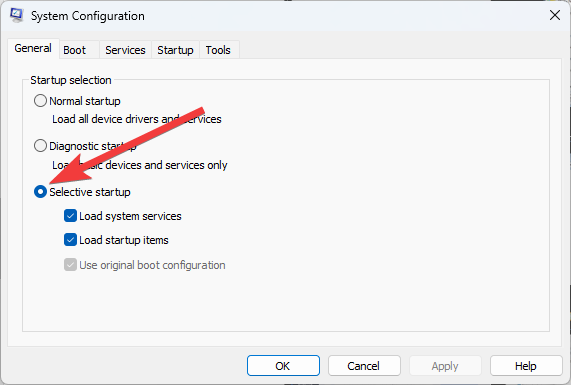
Task: Click the Cancel button
Action: click(x=364, y=366)
